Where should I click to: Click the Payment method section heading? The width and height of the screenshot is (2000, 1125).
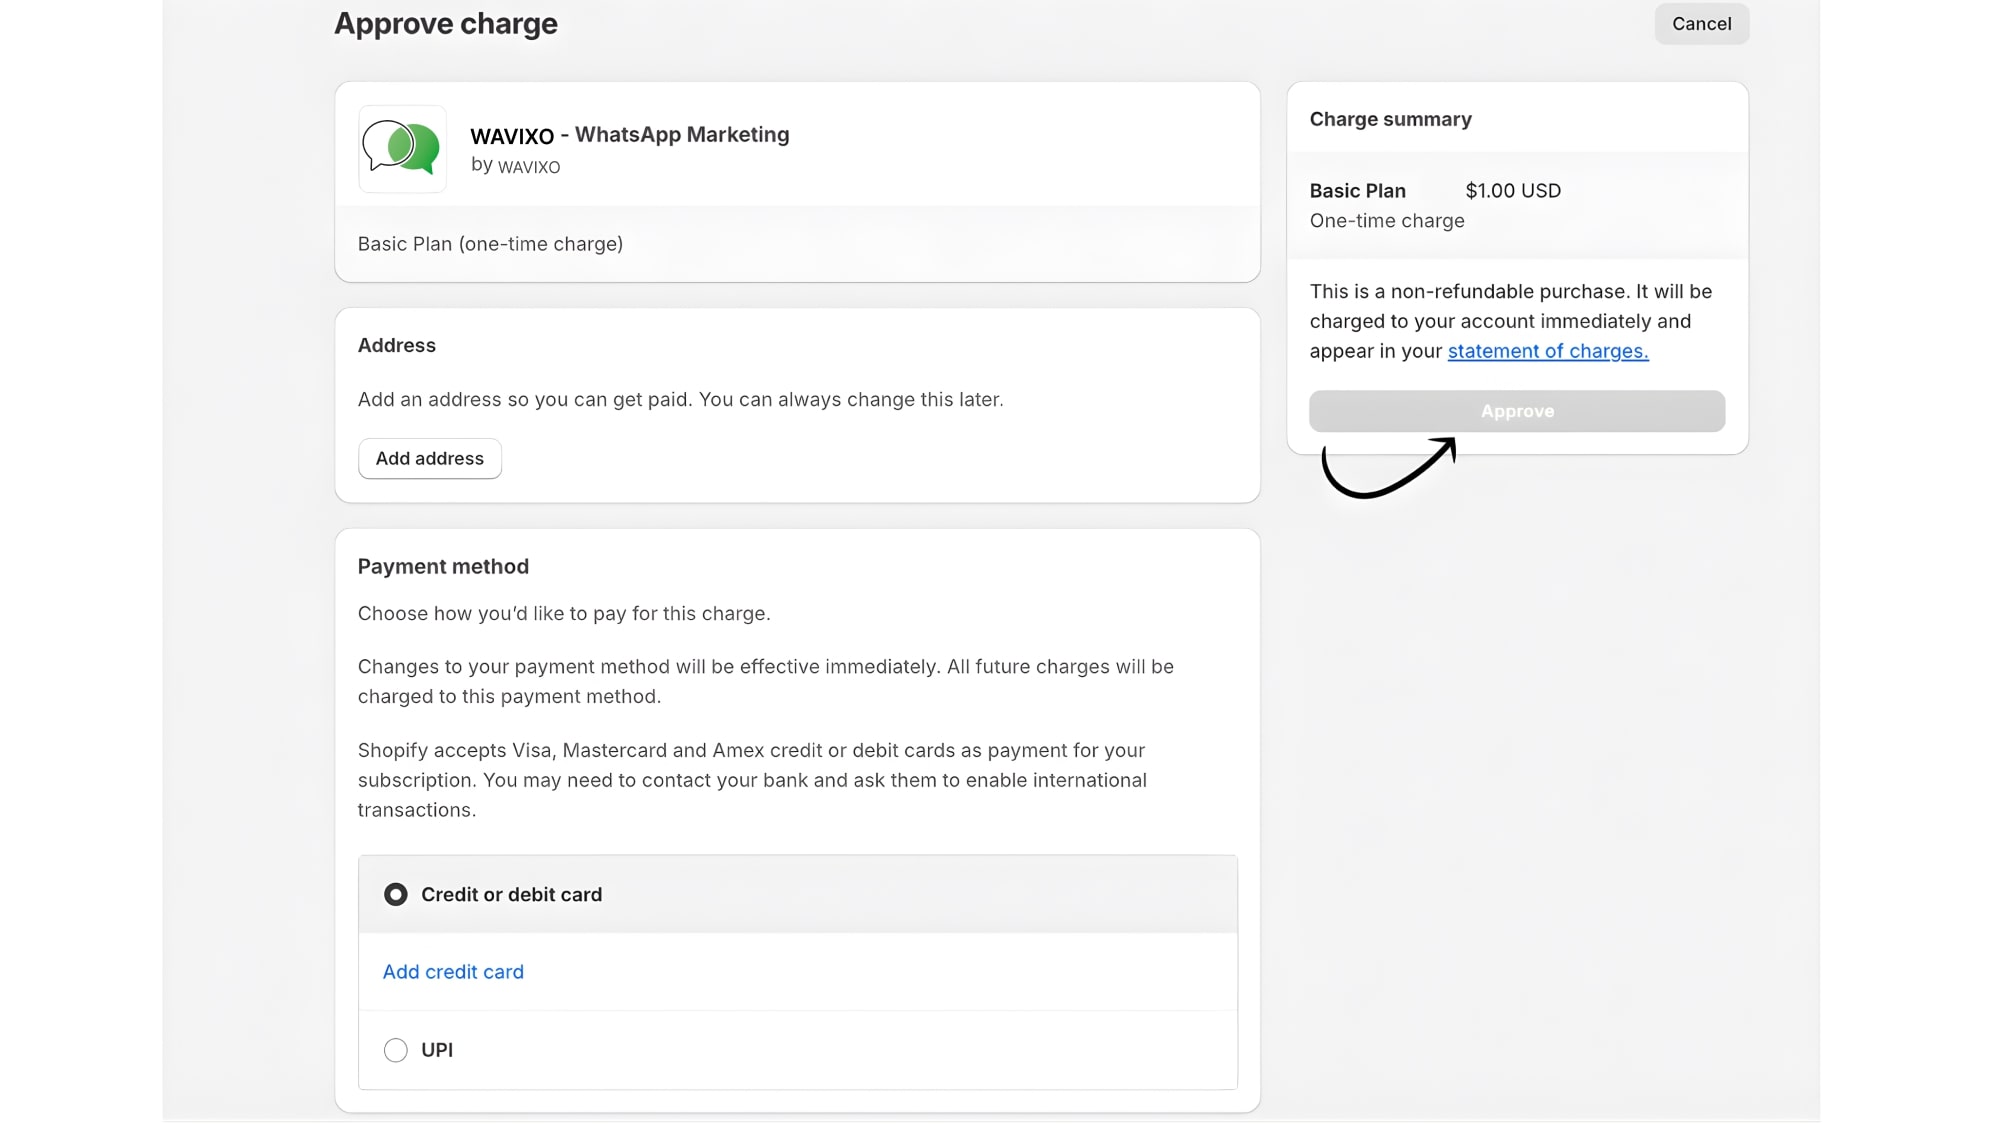[x=443, y=566]
